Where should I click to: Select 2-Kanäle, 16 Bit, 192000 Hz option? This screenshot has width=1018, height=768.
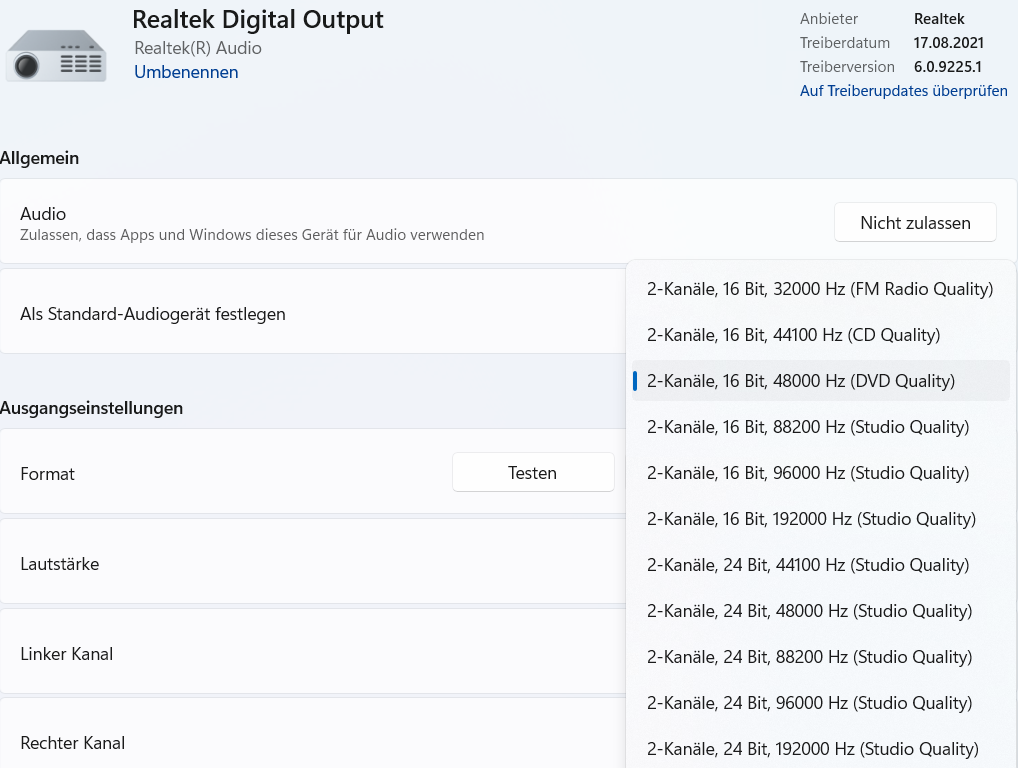(x=820, y=519)
